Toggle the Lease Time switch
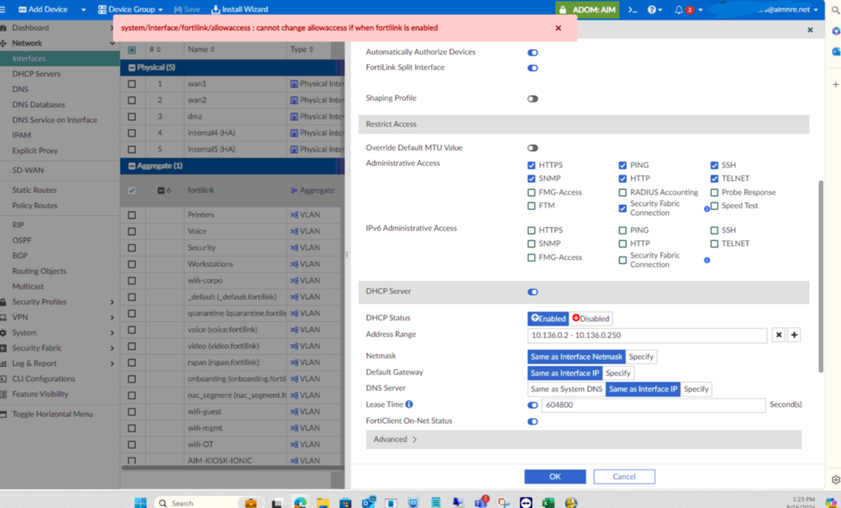 [x=533, y=406]
